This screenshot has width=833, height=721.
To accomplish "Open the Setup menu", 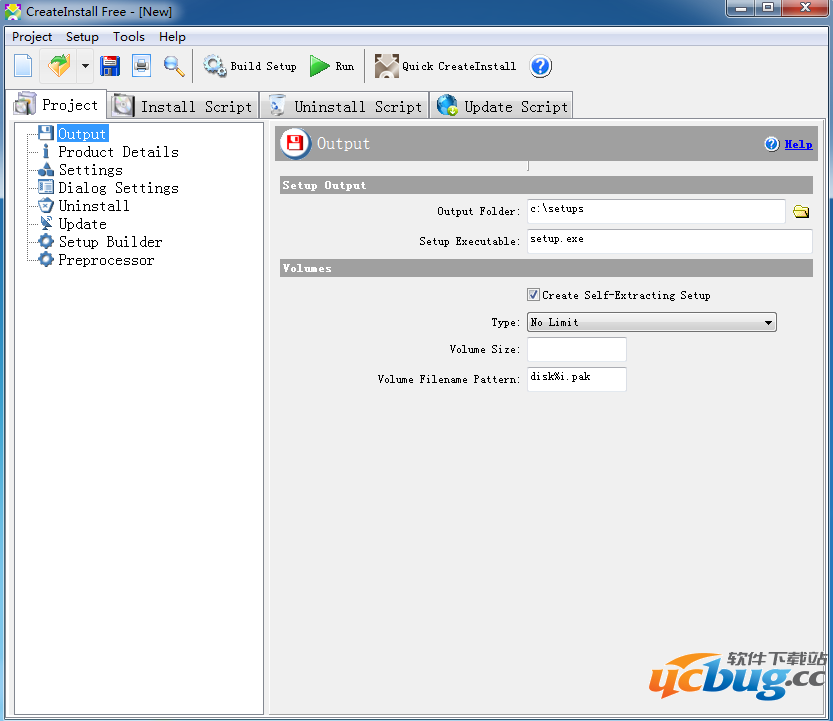I will [82, 37].
